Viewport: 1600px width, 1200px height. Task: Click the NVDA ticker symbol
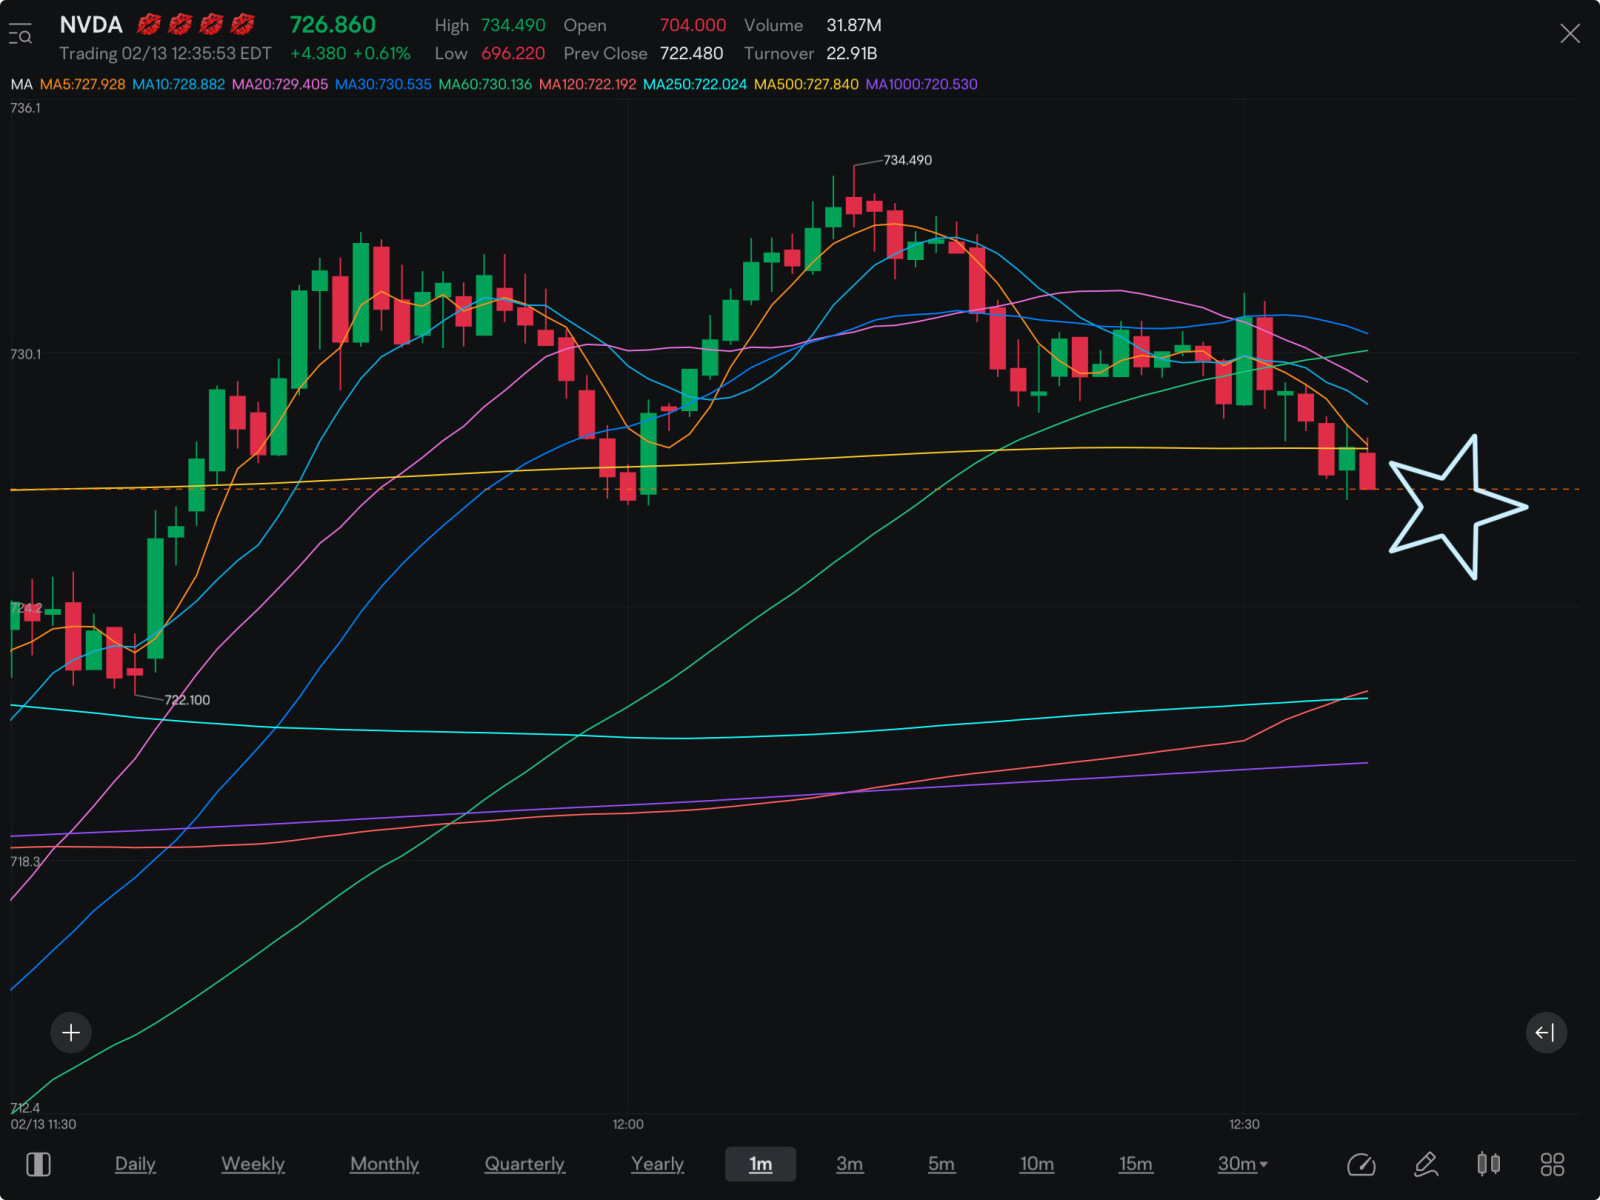pos(91,25)
